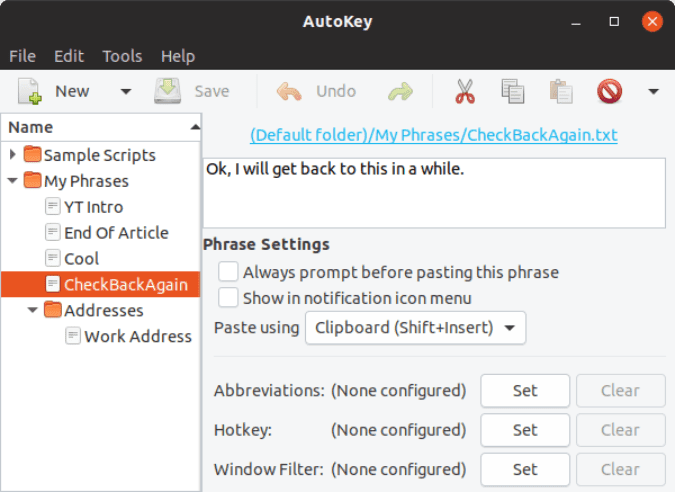This screenshot has width=675, height=492.
Task: Open the Paste using Clipboard dropdown
Action: point(415,328)
